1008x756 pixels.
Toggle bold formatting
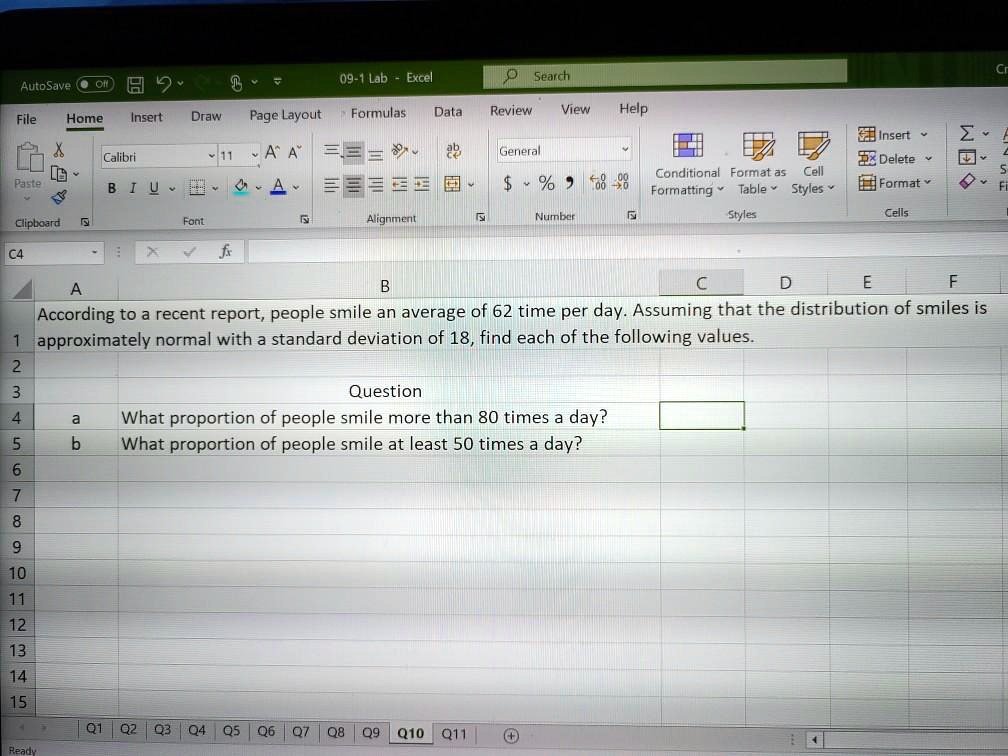pyautogui.click(x=111, y=188)
